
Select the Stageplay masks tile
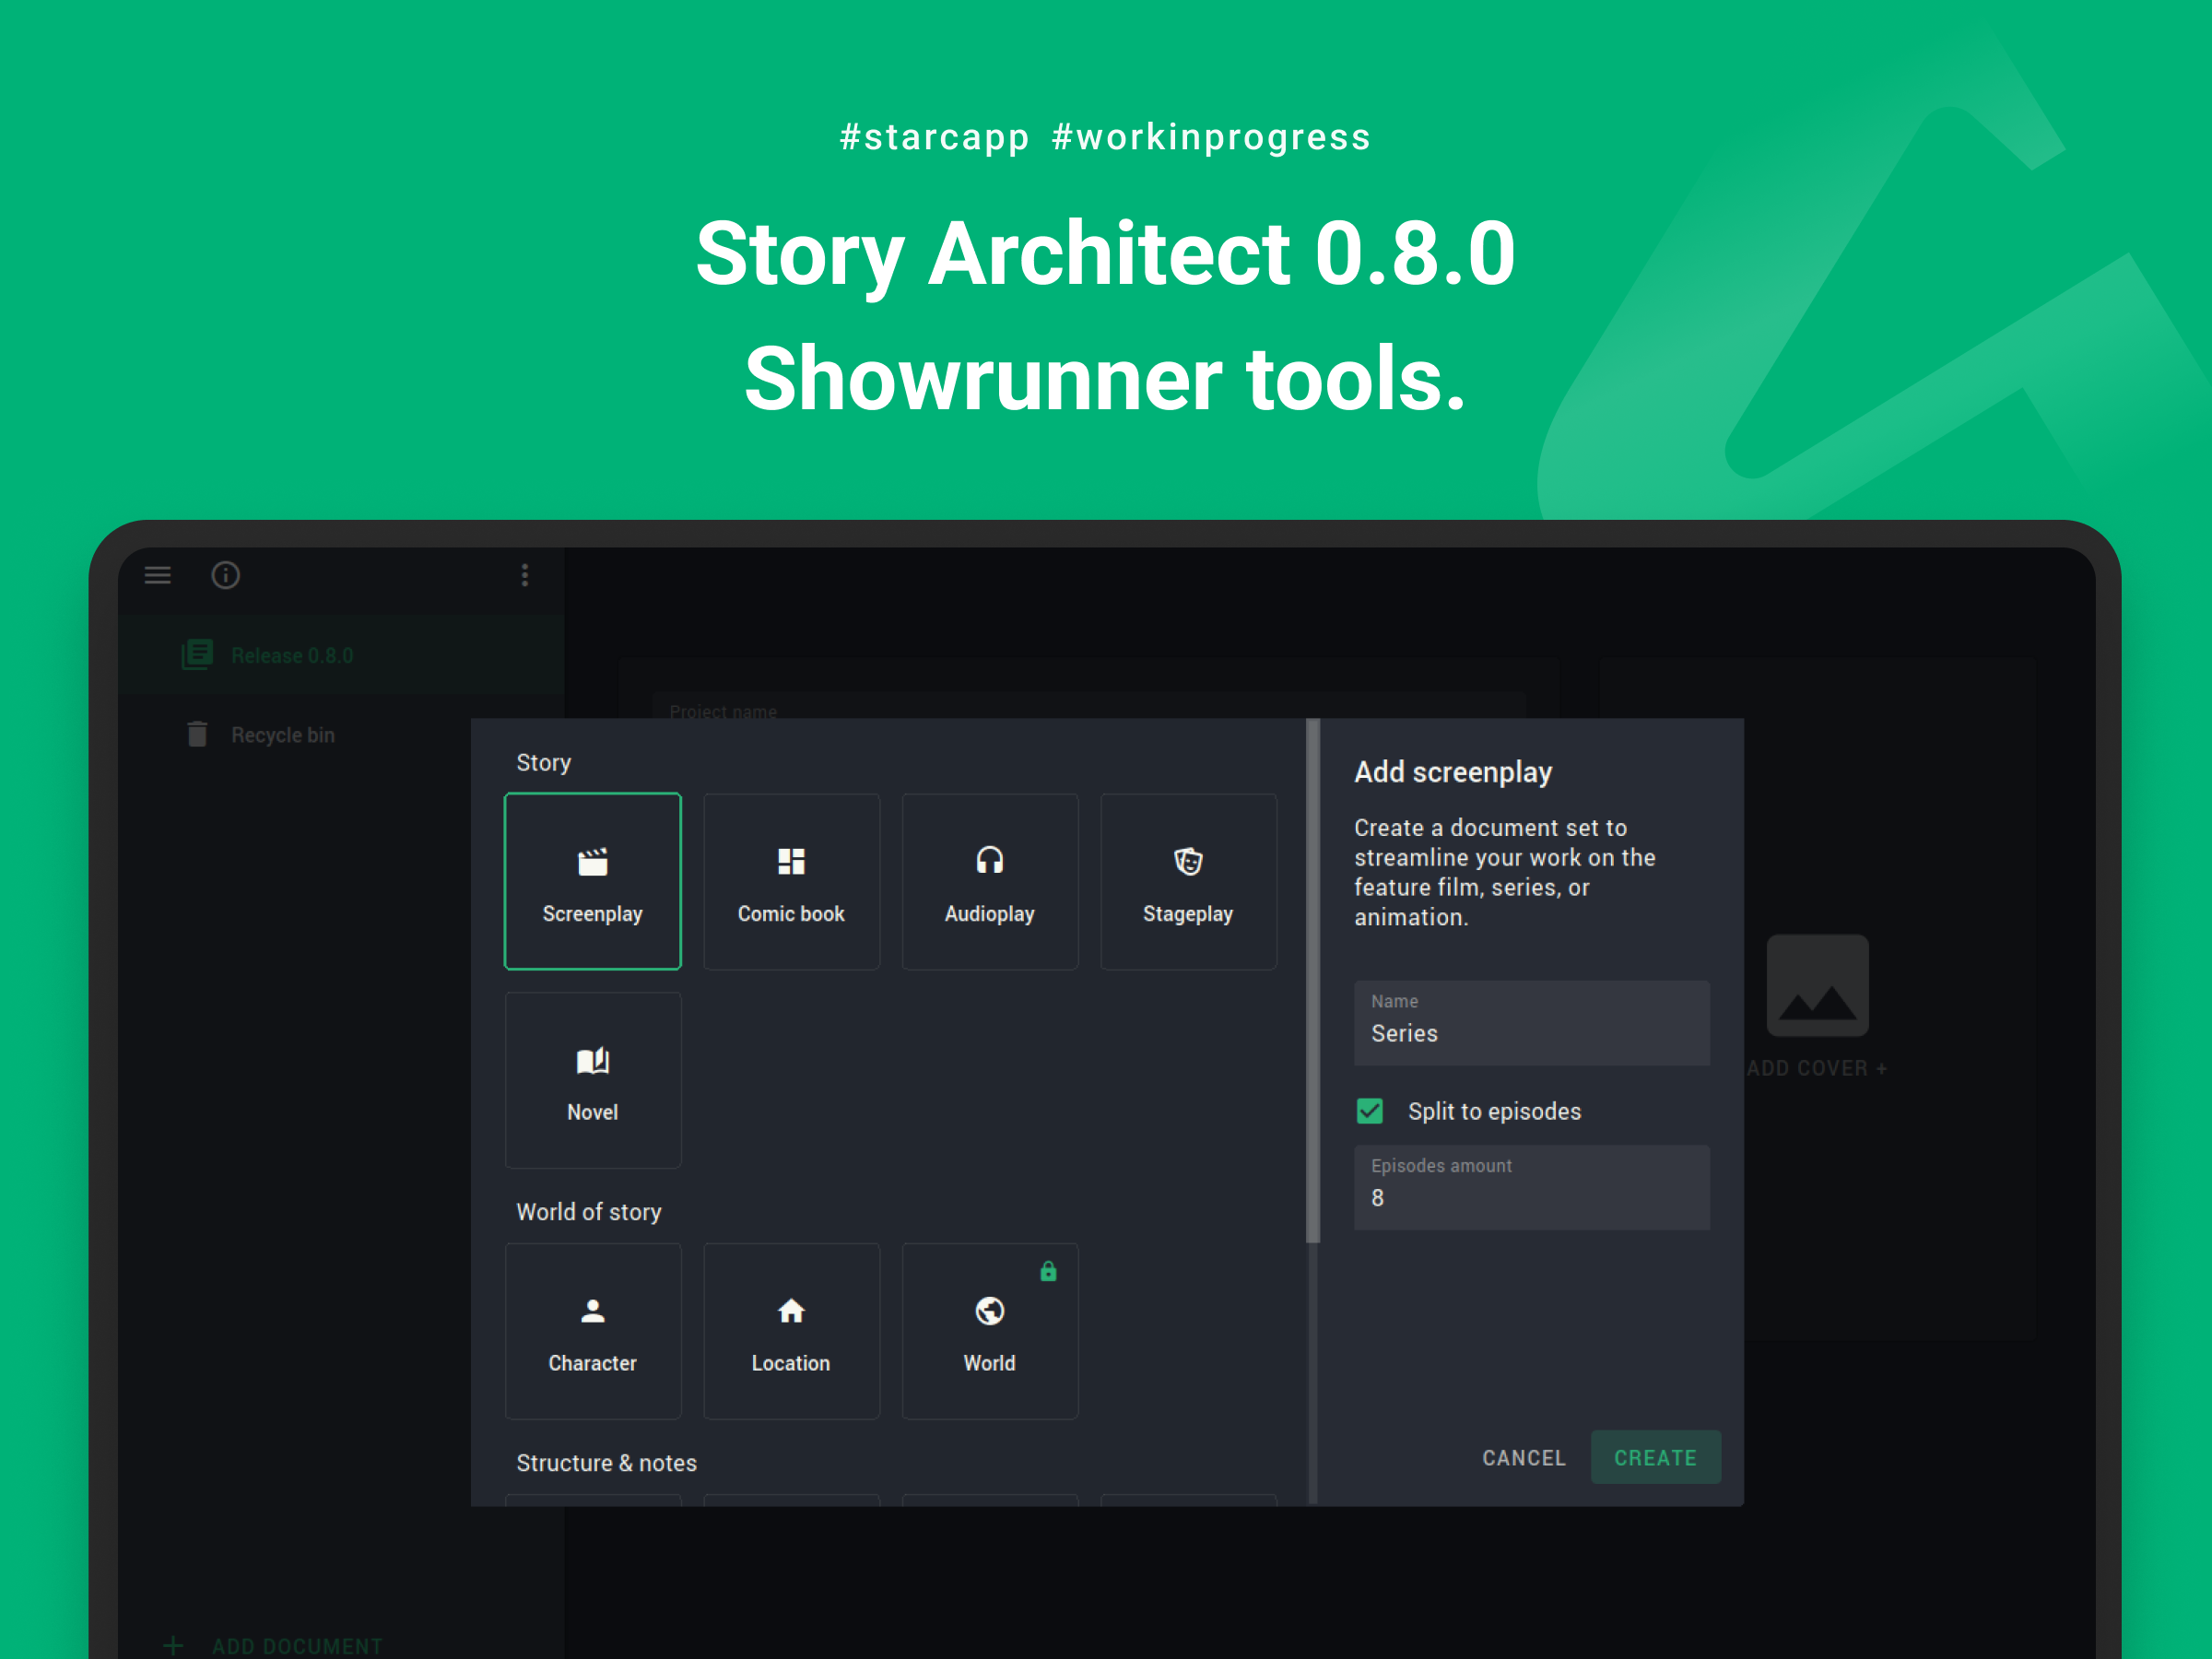coord(1187,881)
